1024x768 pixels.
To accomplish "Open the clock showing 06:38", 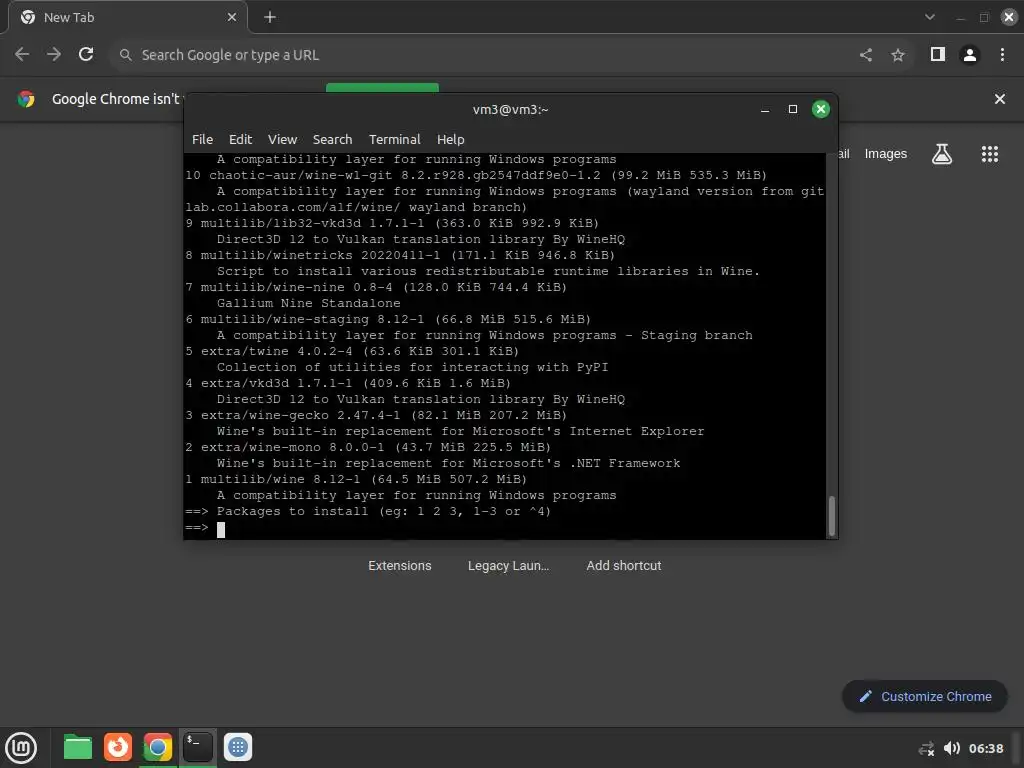I will tap(985, 748).
